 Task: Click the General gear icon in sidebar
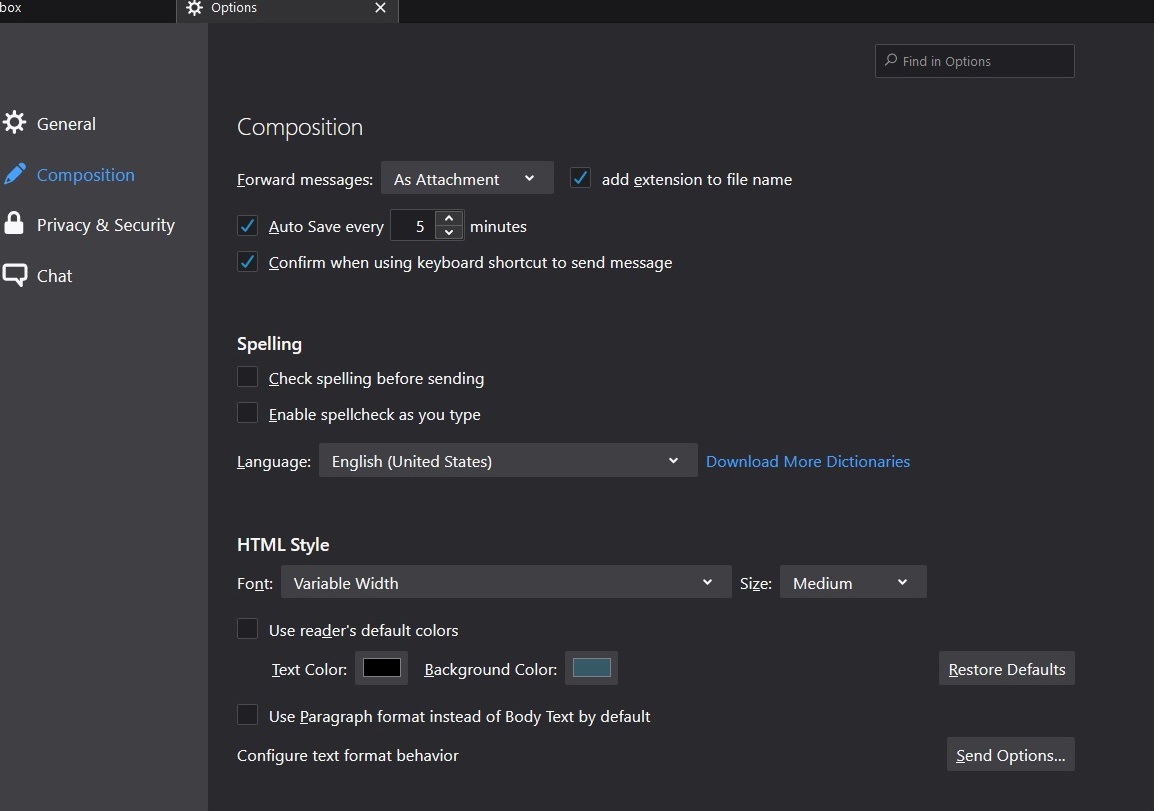(15, 123)
